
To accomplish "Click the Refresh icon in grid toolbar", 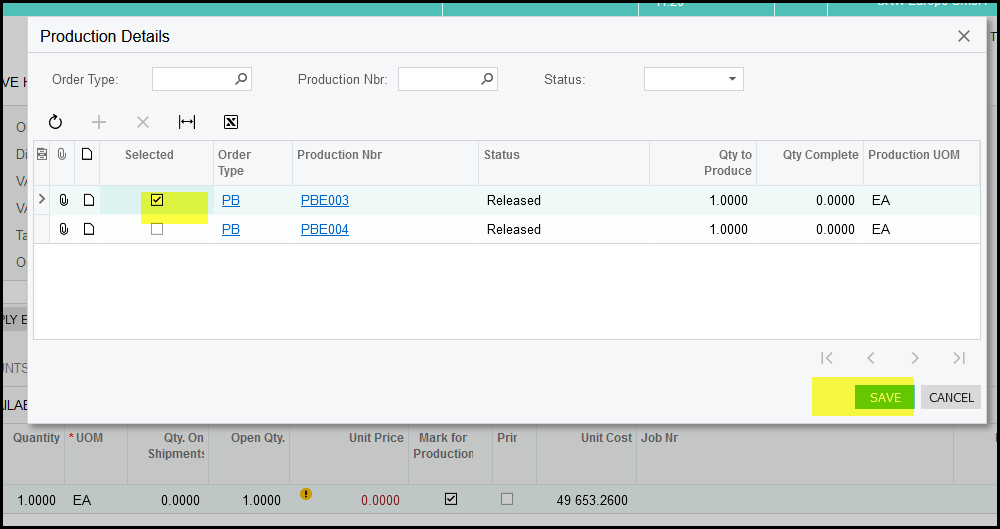I will 56,122.
